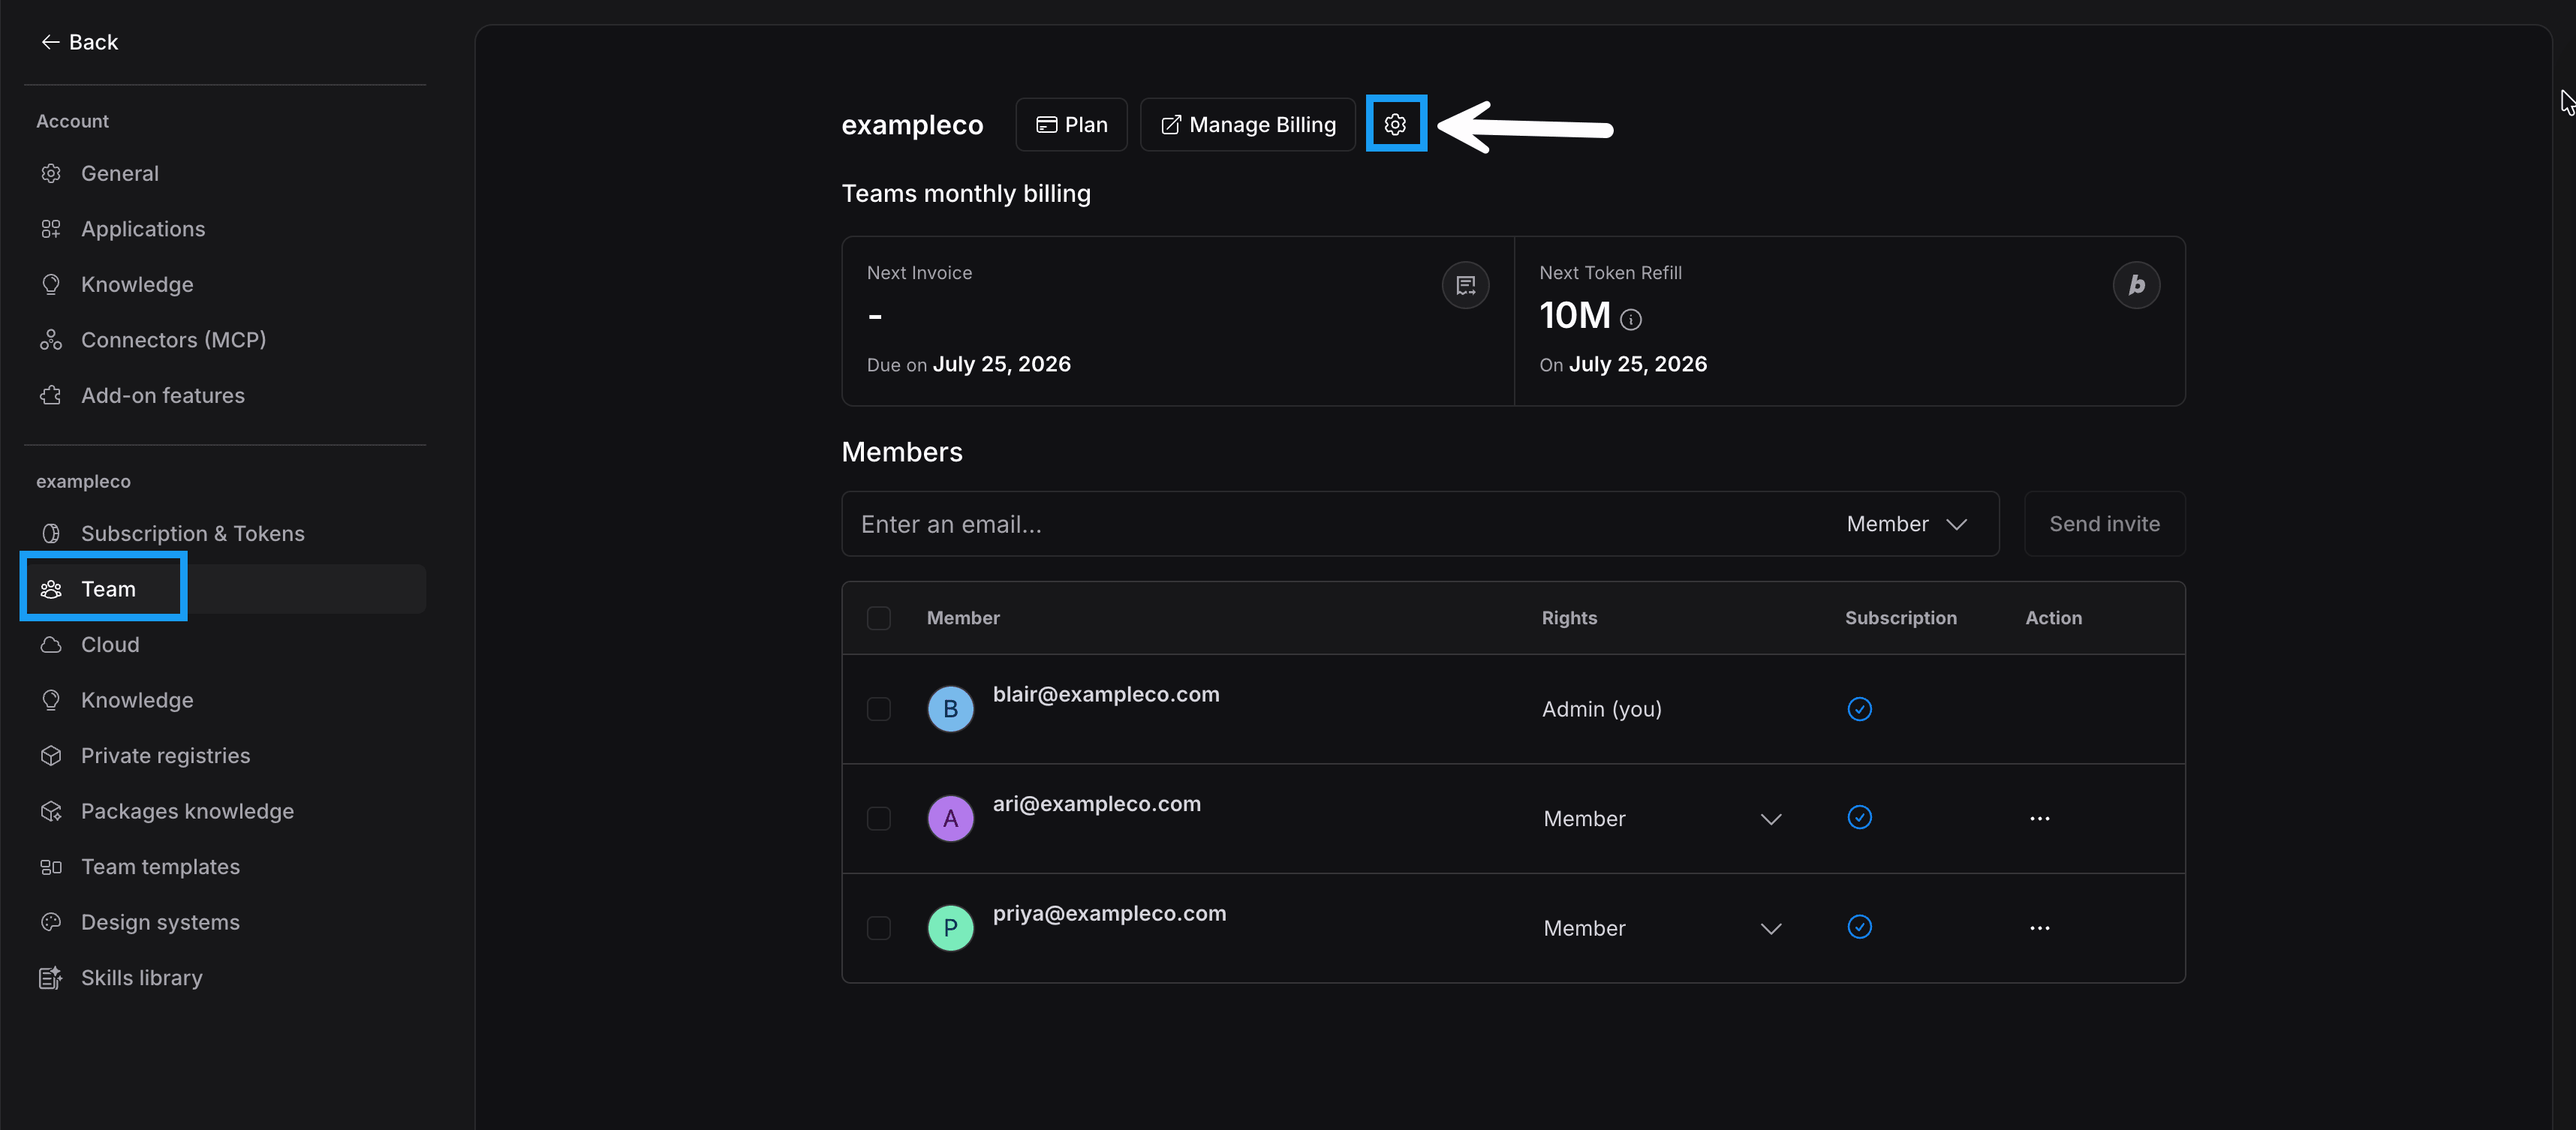The image size is (2576, 1130).
Task: Open actions menu for ari@exampleco.com
Action: (x=2039, y=819)
